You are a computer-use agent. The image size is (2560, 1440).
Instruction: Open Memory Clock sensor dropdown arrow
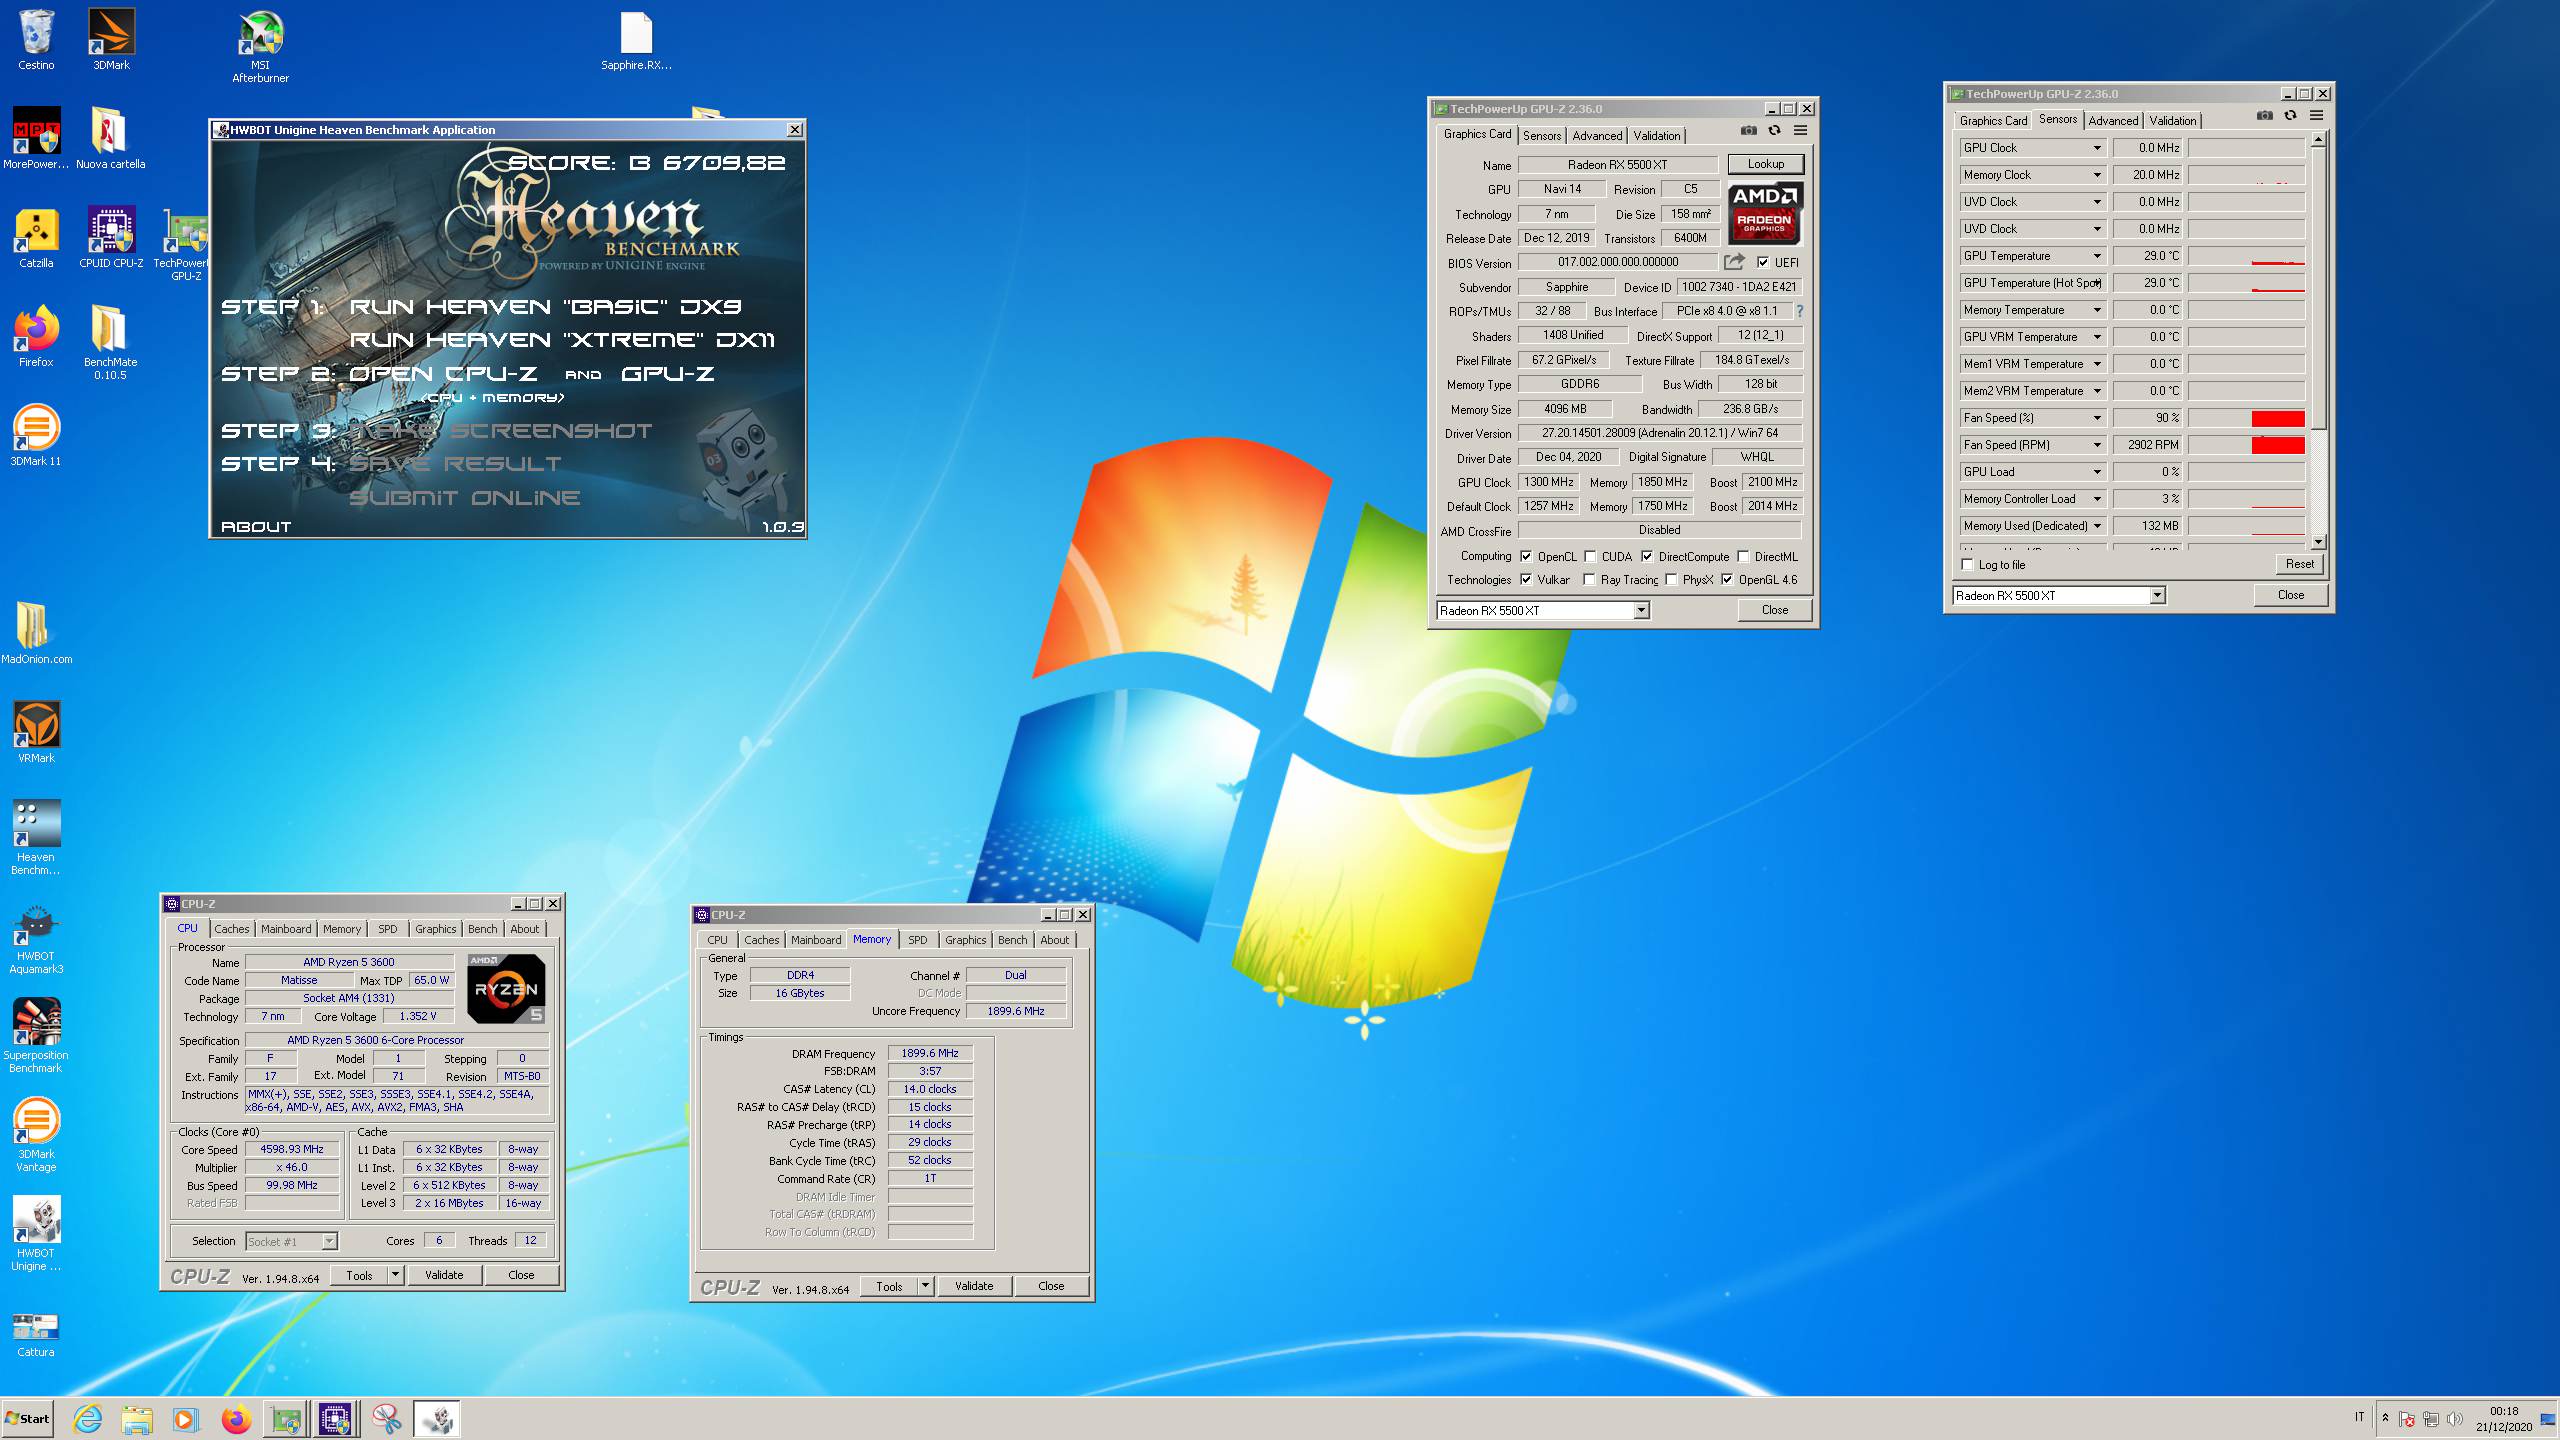[x=2097, y=174]
